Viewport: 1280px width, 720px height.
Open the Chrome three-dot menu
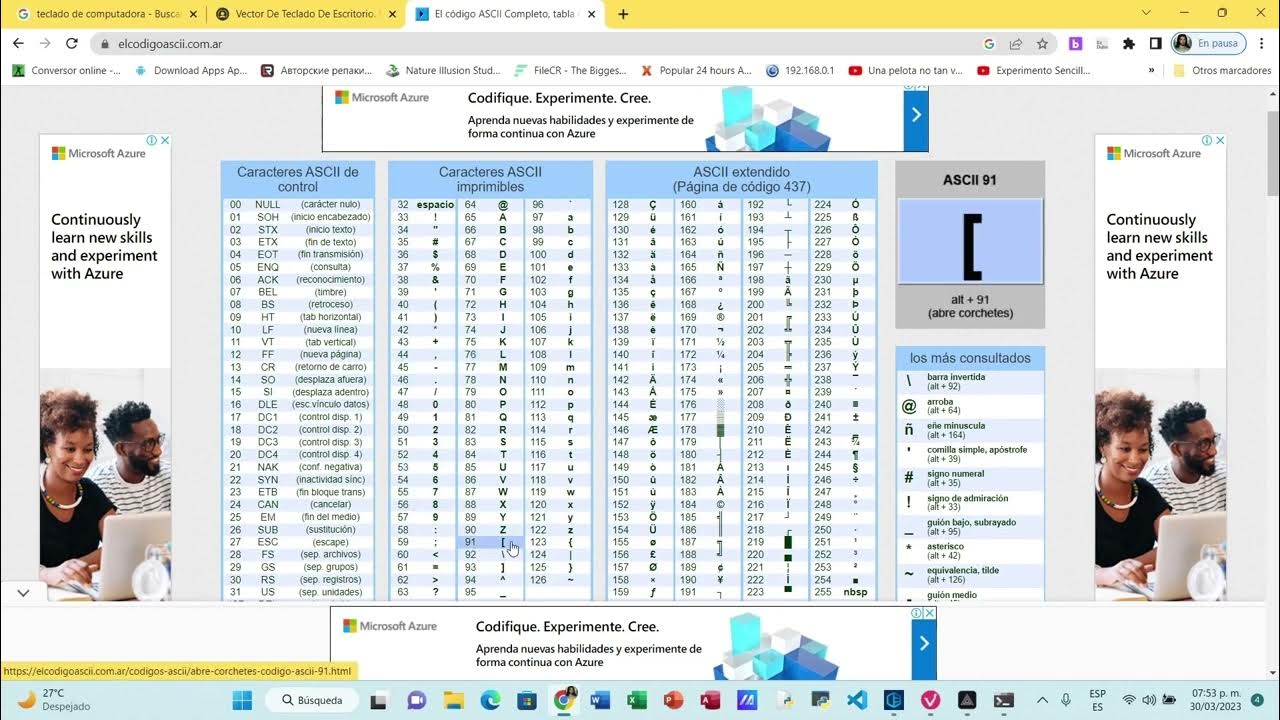click(x=1262, y=44)
